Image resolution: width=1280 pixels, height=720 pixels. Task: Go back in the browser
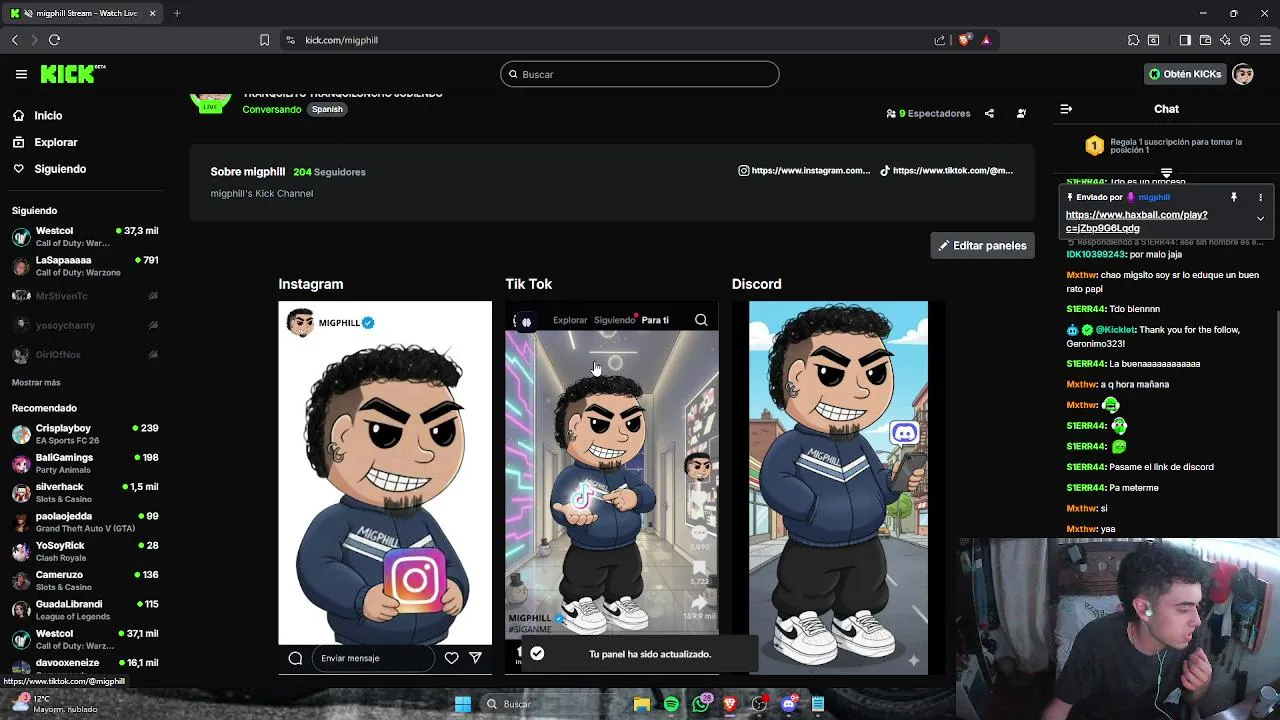pyautogui.click(x=14, y=40)
